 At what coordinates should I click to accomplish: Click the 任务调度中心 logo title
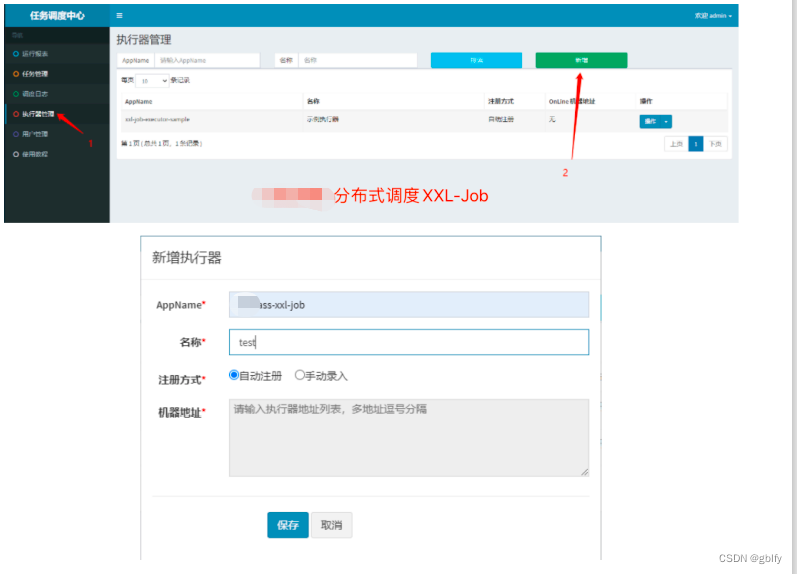pyautogui.click(x=57, y=16)
